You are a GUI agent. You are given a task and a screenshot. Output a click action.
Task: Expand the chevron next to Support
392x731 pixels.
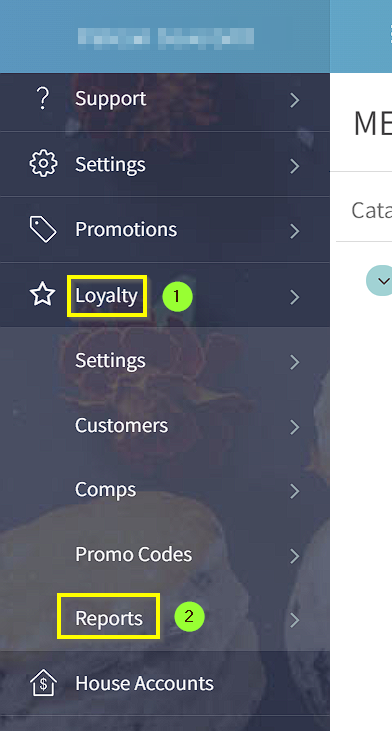click(x=295, y=100)
